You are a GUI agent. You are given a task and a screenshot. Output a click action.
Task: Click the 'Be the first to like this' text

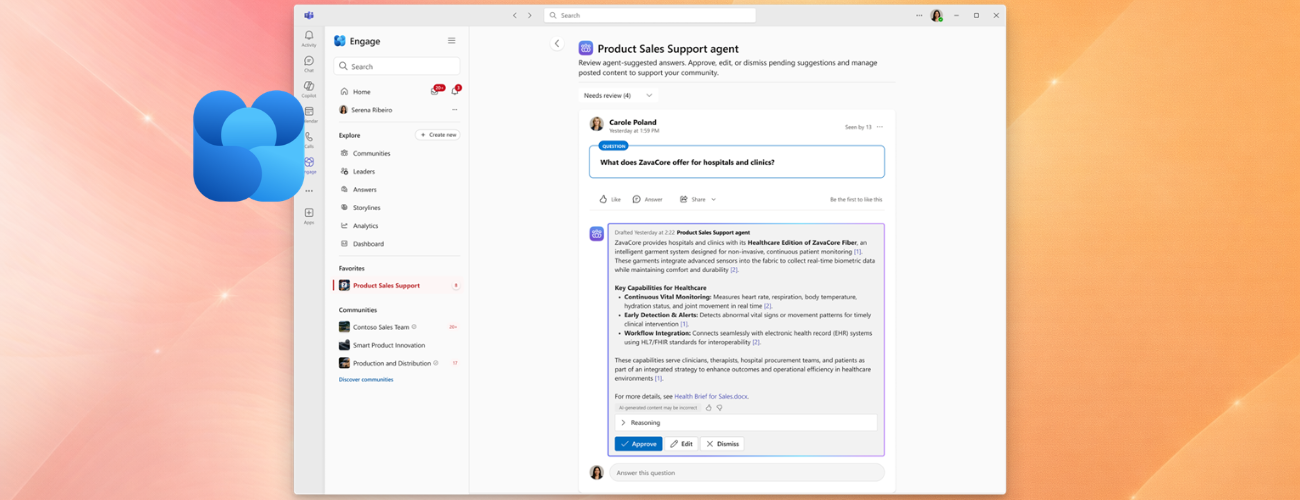tap(856, 199)
